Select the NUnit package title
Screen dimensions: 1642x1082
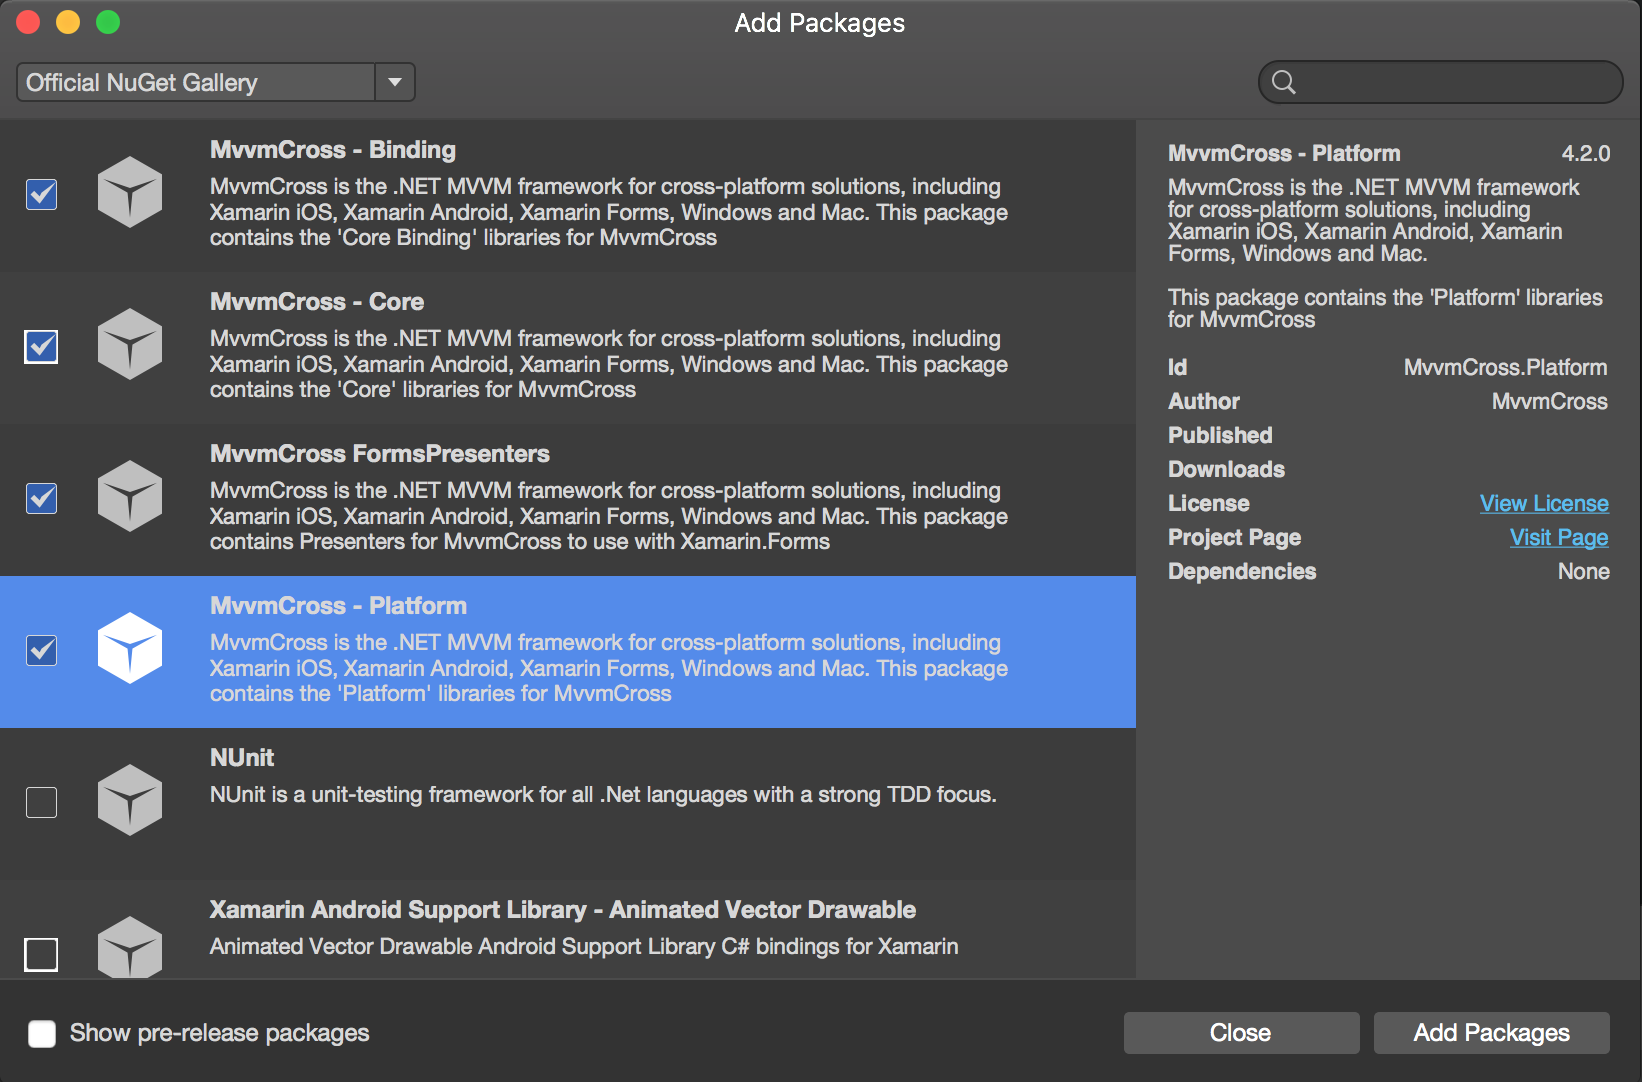point(242,758)
